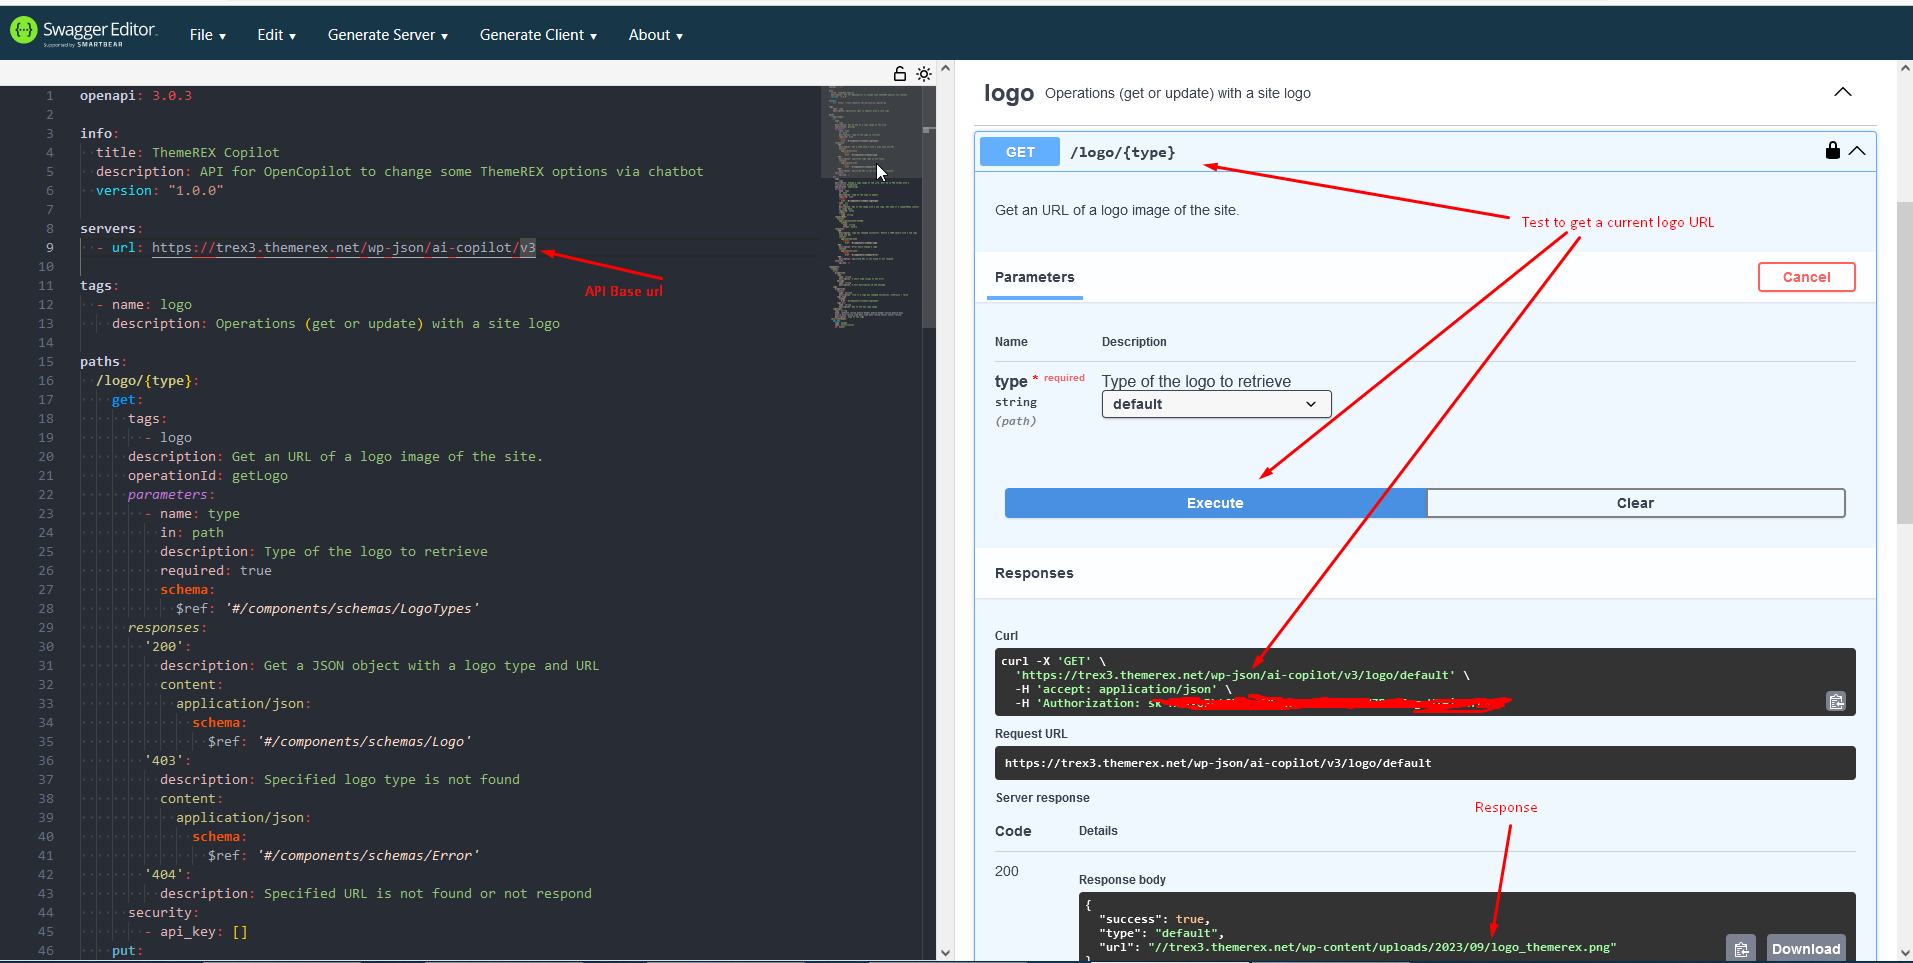The image size is (1913, 963).
Task: Collapse the logo tag section chevron
Action: coord(1843,92)
